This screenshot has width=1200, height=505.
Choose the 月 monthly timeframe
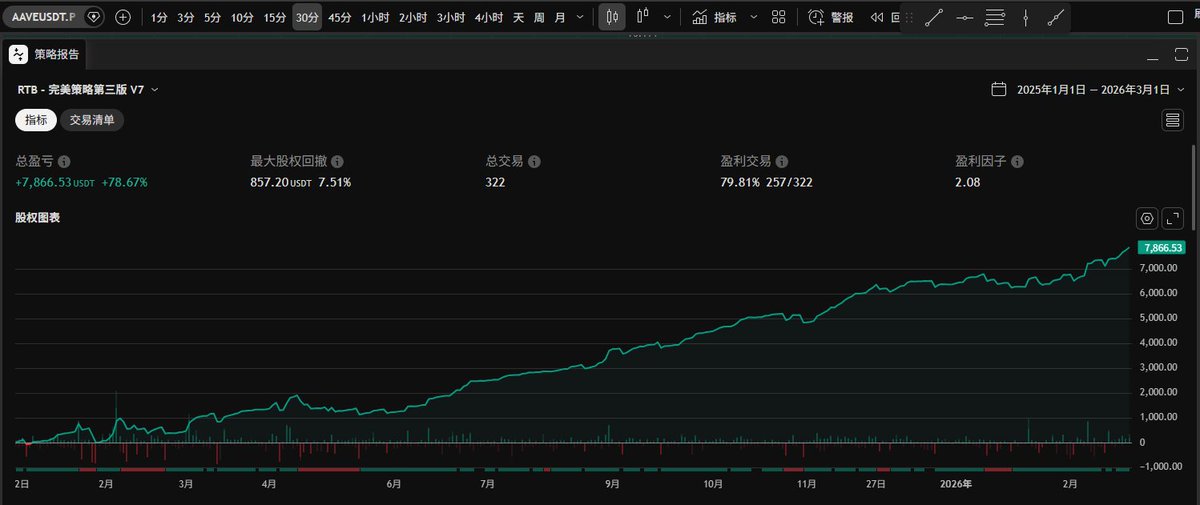(x=559, y=17)
